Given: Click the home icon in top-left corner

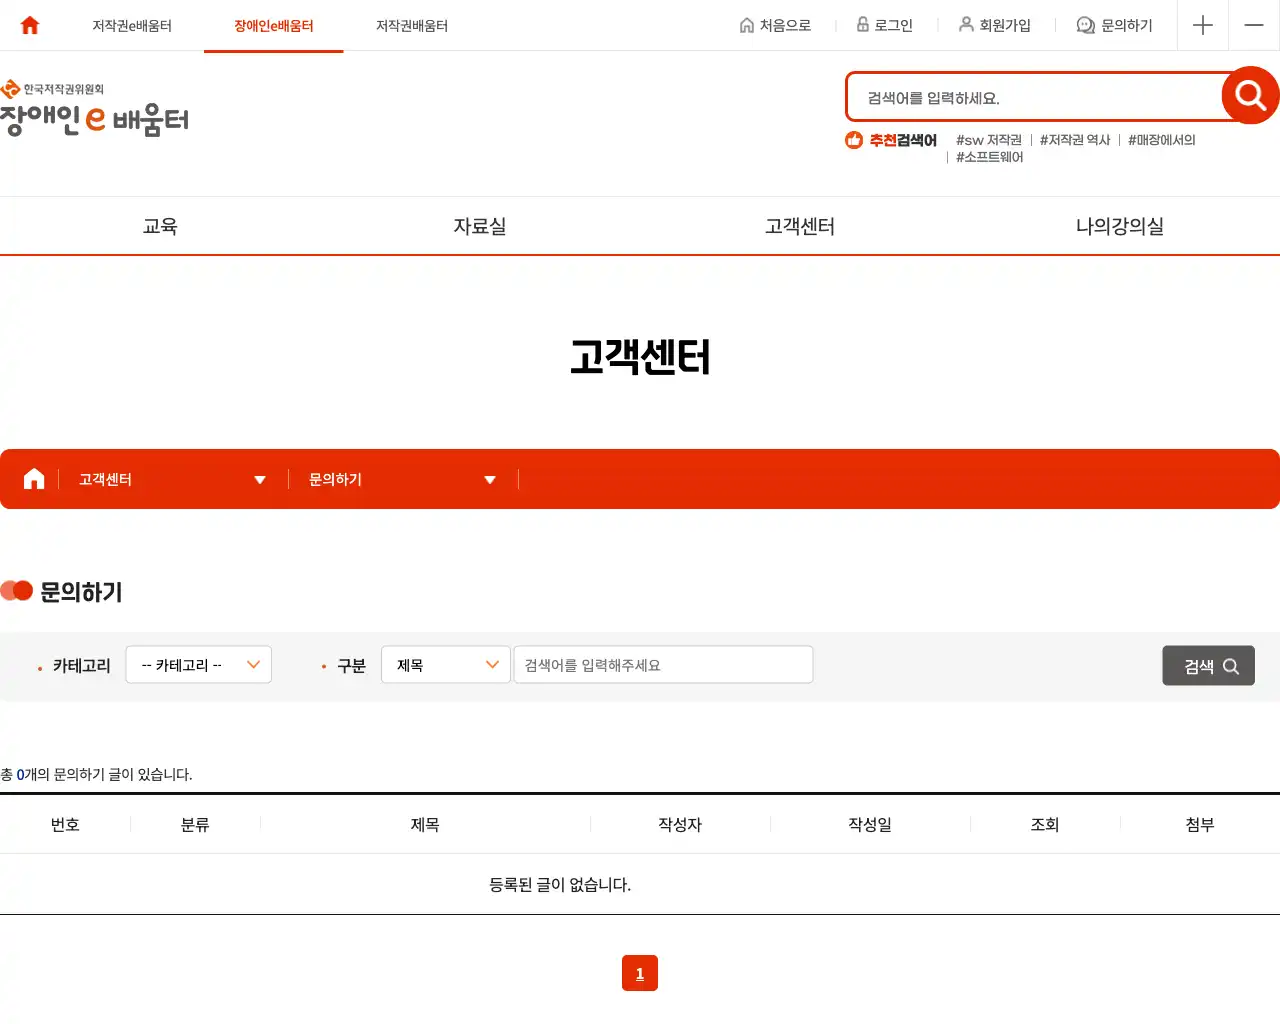Looking at the screenshot, I should point(29,25).
